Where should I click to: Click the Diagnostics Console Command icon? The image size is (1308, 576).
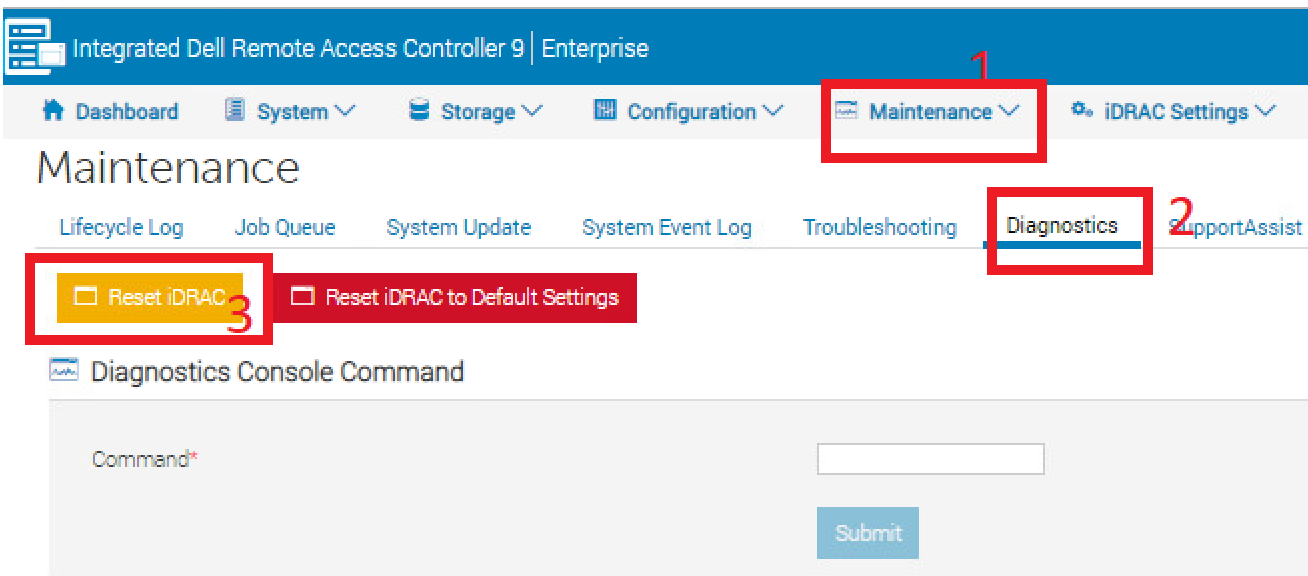click(x=62, y=370)
